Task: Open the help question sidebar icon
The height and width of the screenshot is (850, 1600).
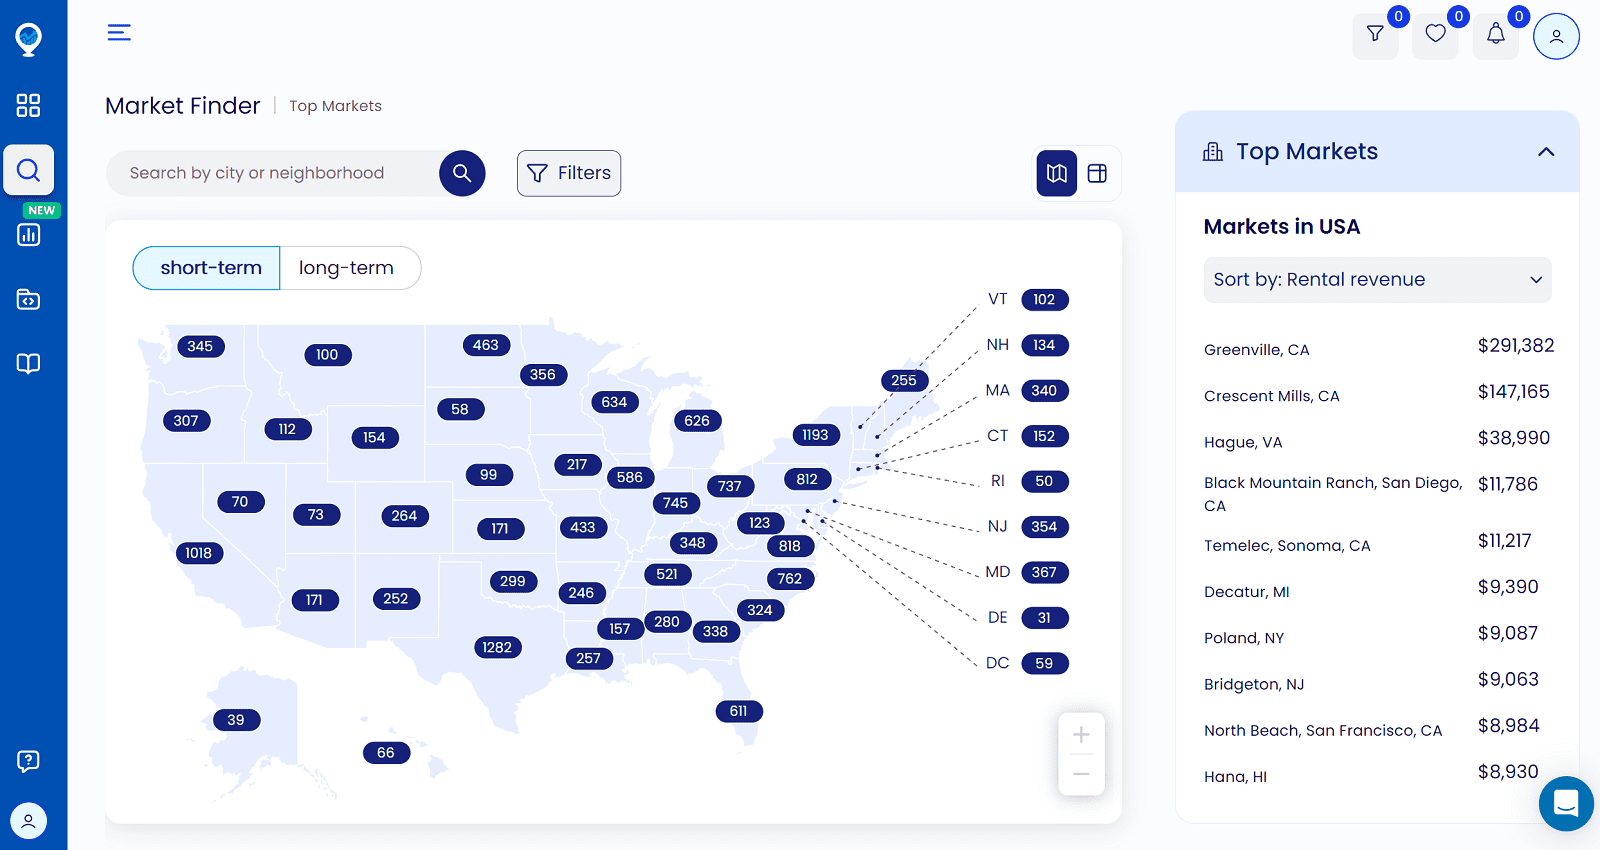Action: point(28,761)
